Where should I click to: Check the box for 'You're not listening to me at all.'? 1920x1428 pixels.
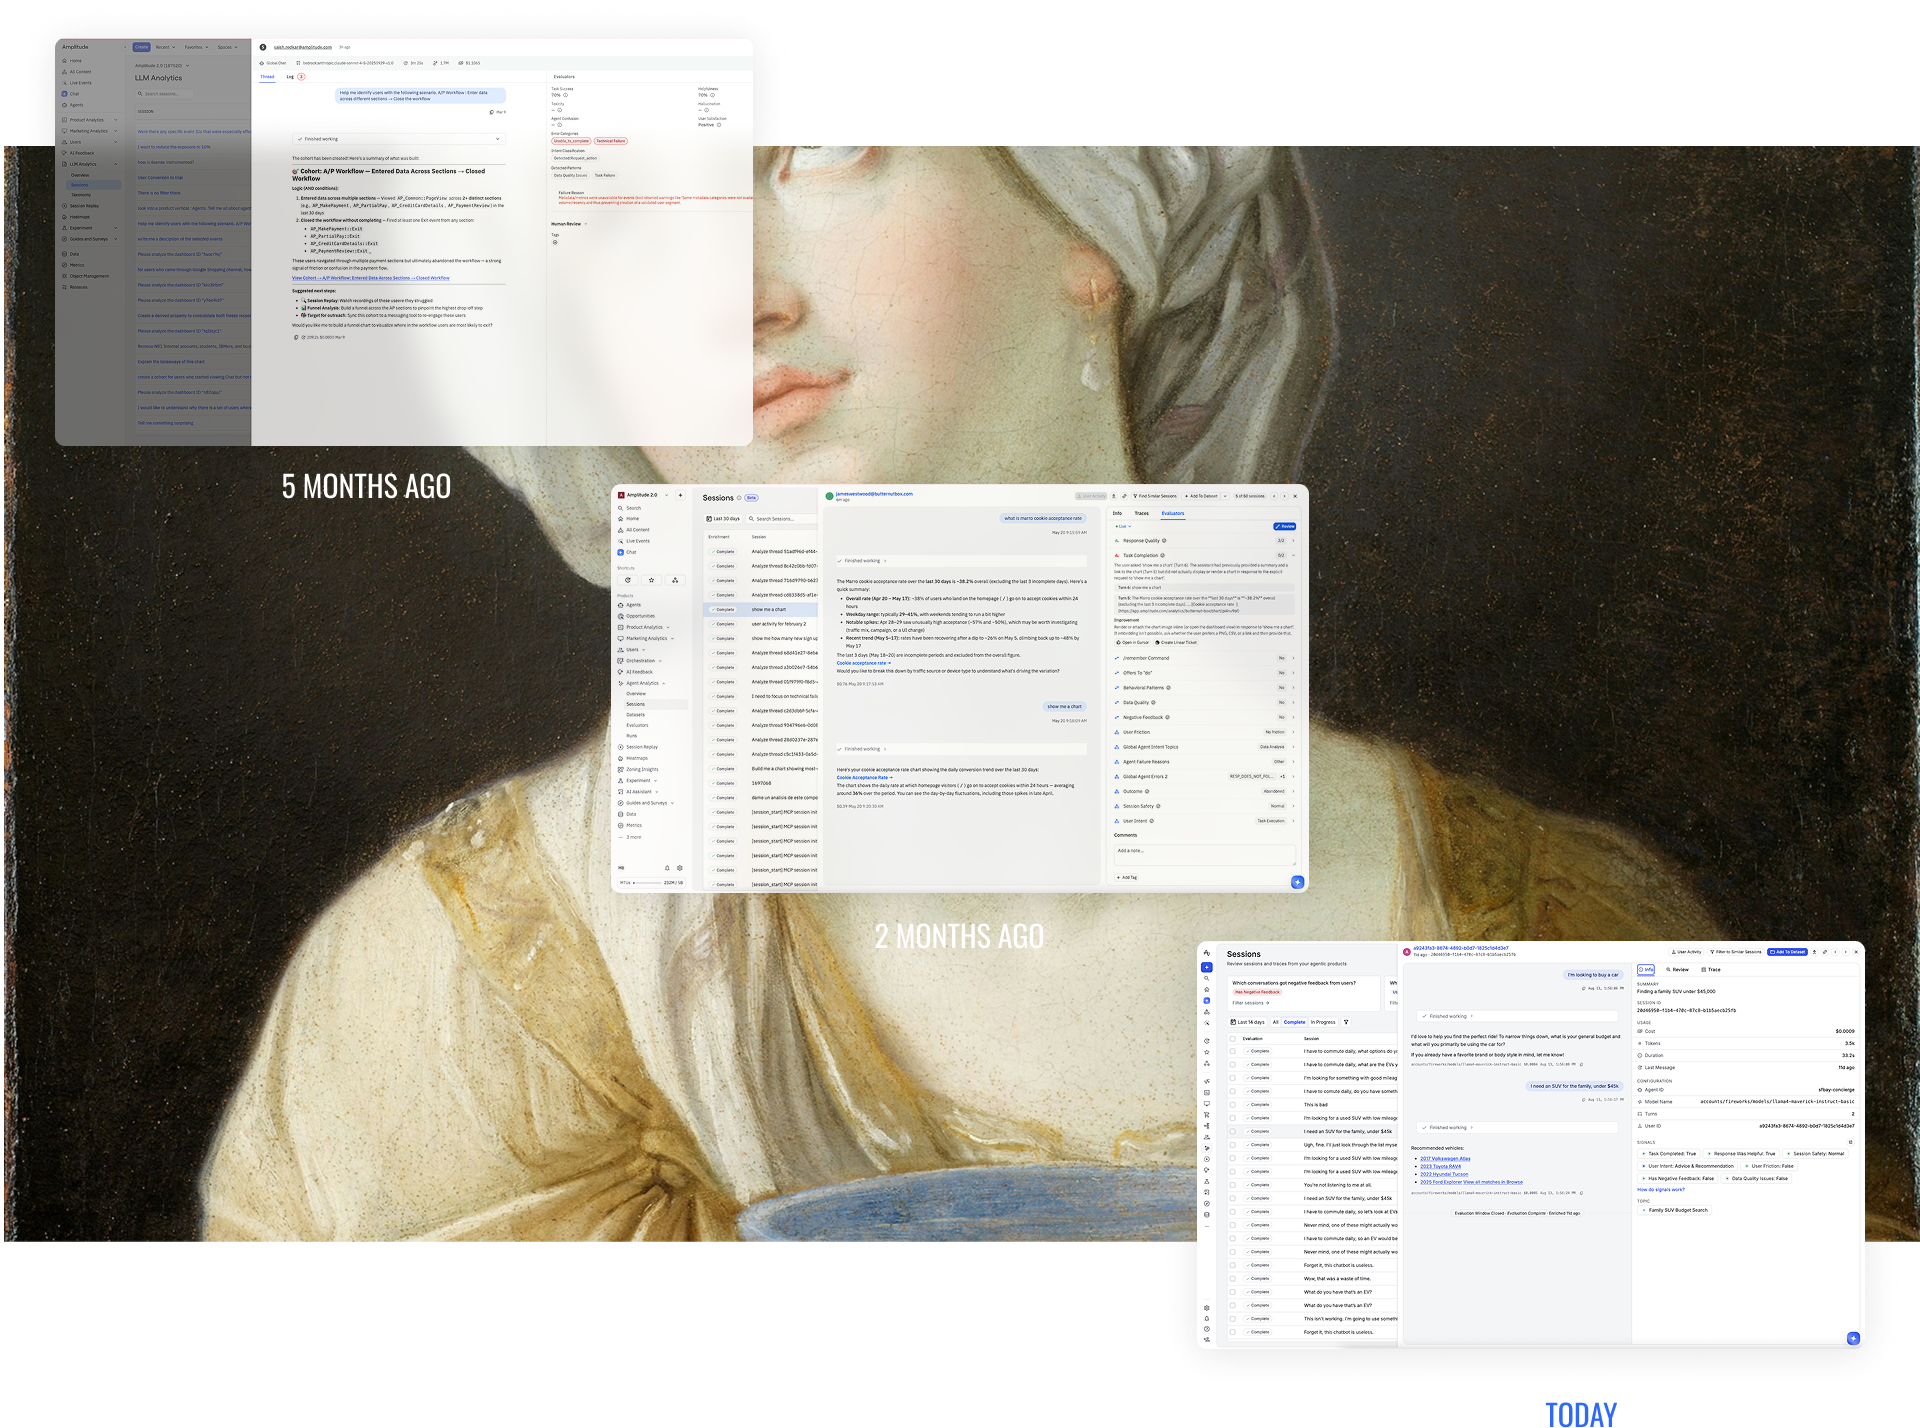click(1232, 1185)
